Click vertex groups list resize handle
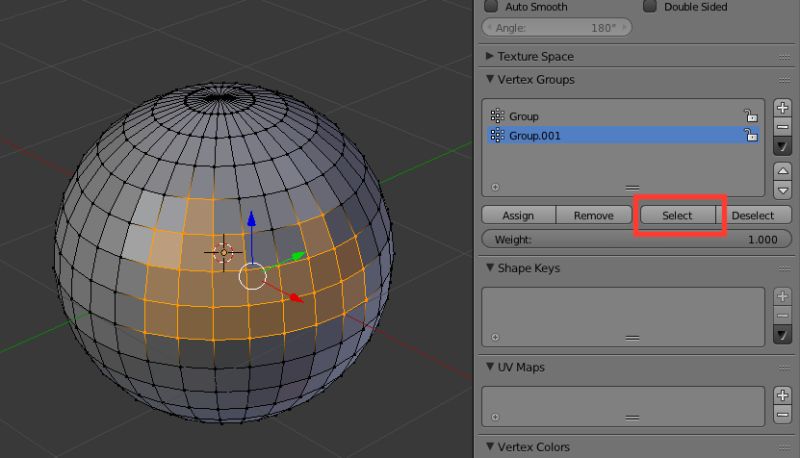 pos(632,188)
